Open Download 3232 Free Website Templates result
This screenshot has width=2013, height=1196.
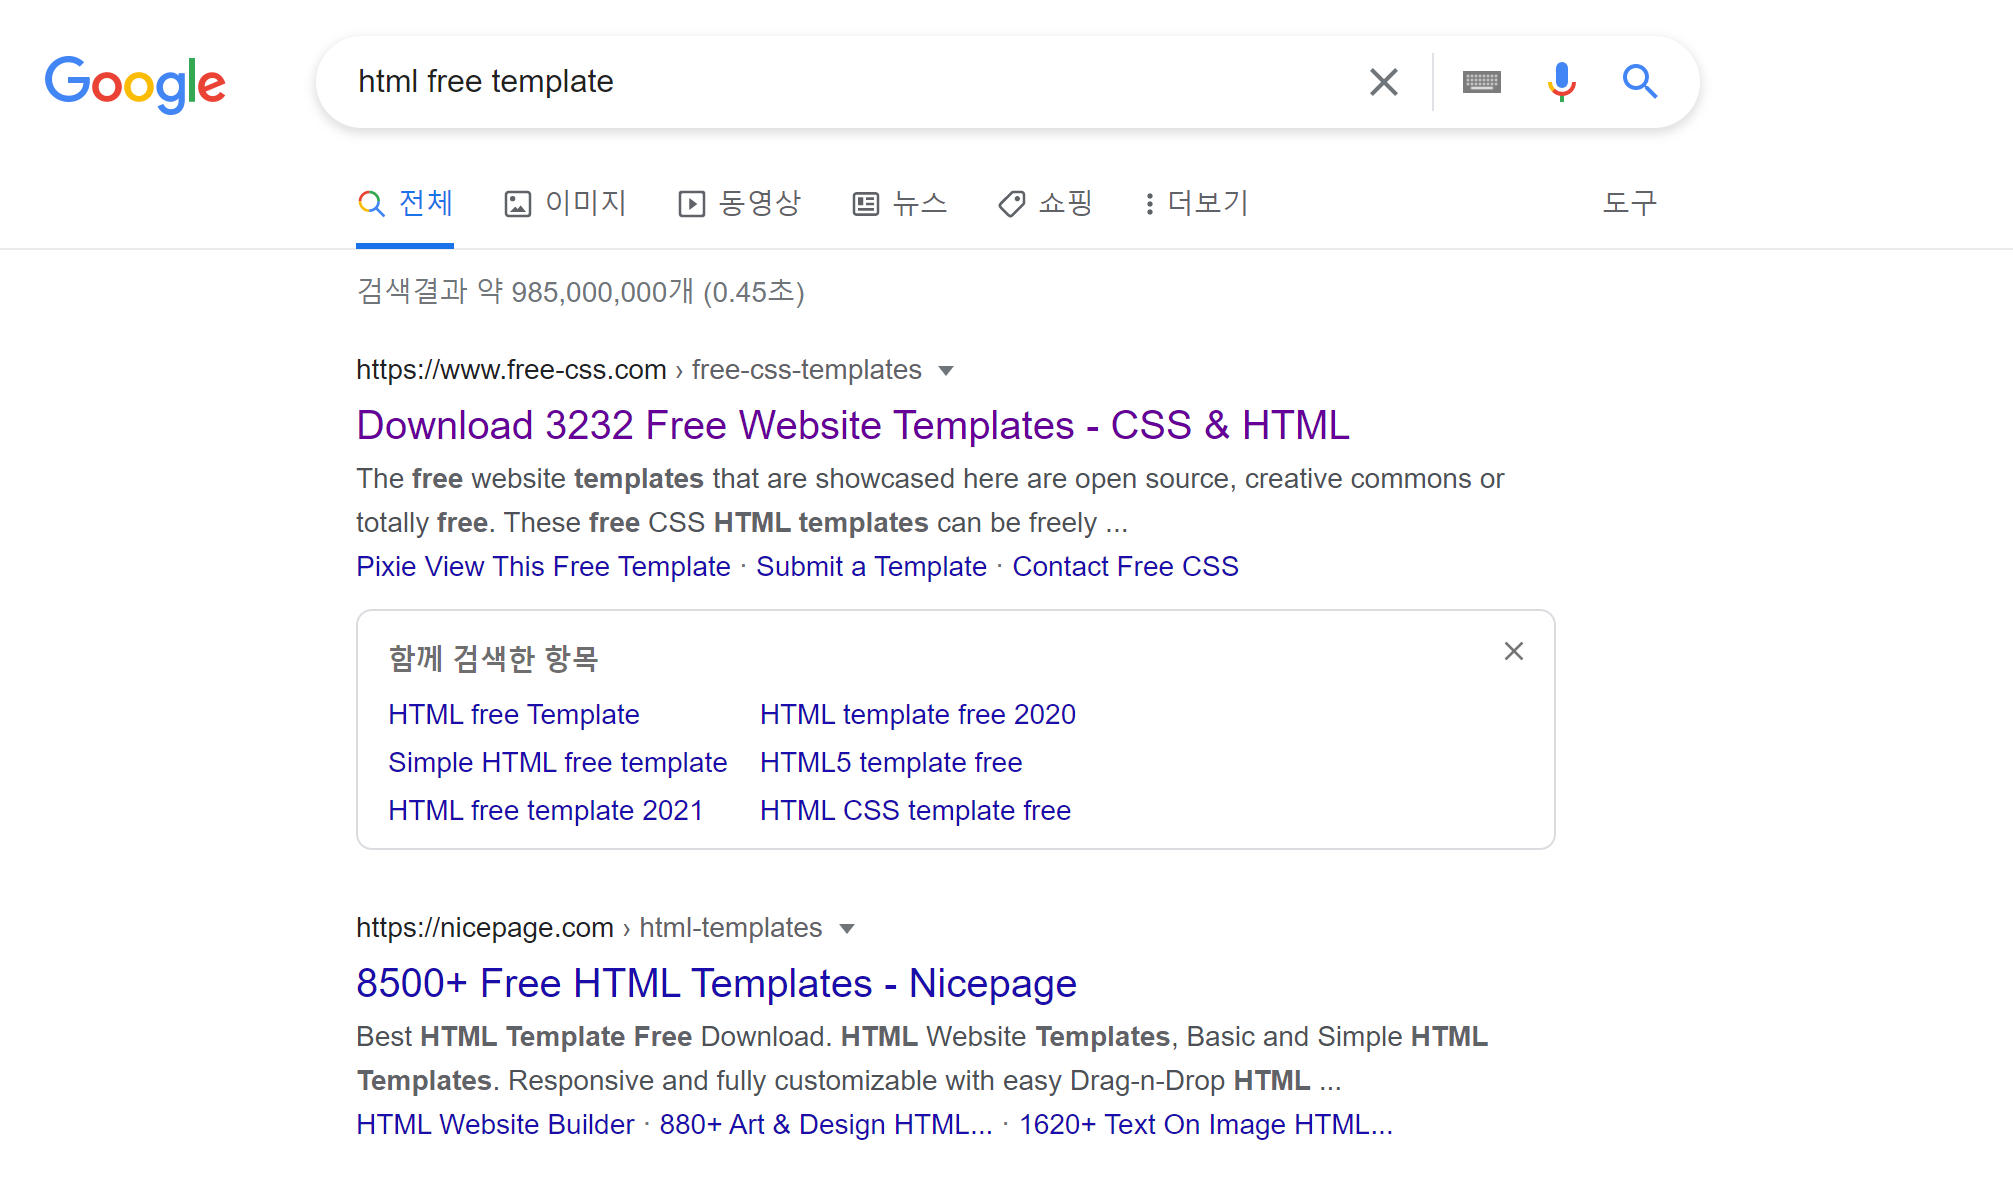(x=853, y=425)
